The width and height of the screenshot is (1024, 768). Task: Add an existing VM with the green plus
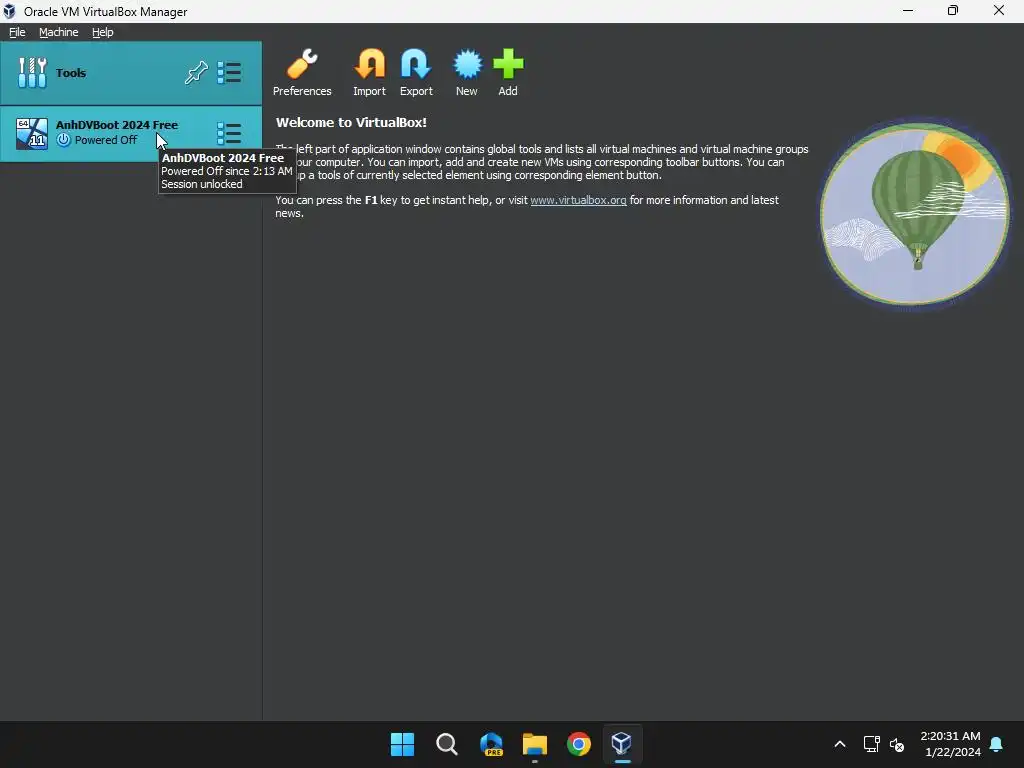(x=508, y=72)
